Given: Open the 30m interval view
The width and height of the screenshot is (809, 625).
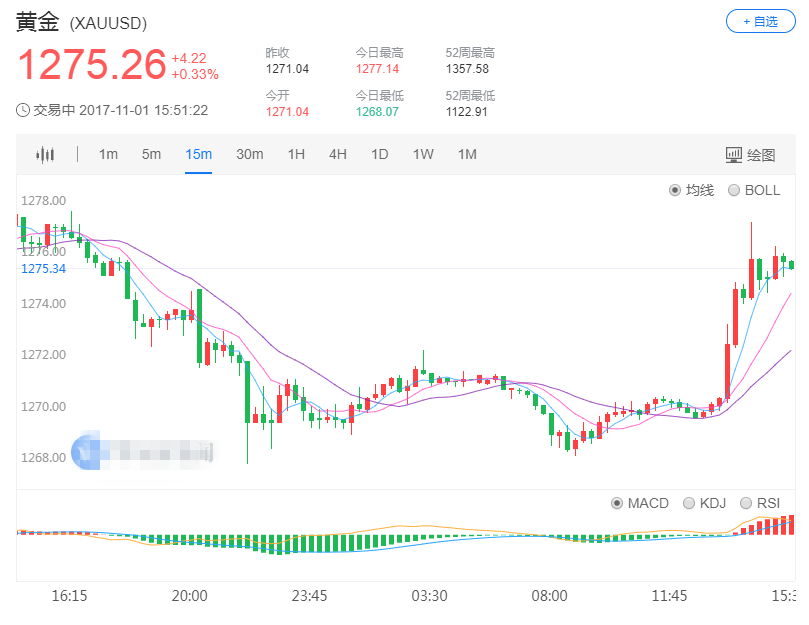Looking at the screenshot, I should point(249,154).
